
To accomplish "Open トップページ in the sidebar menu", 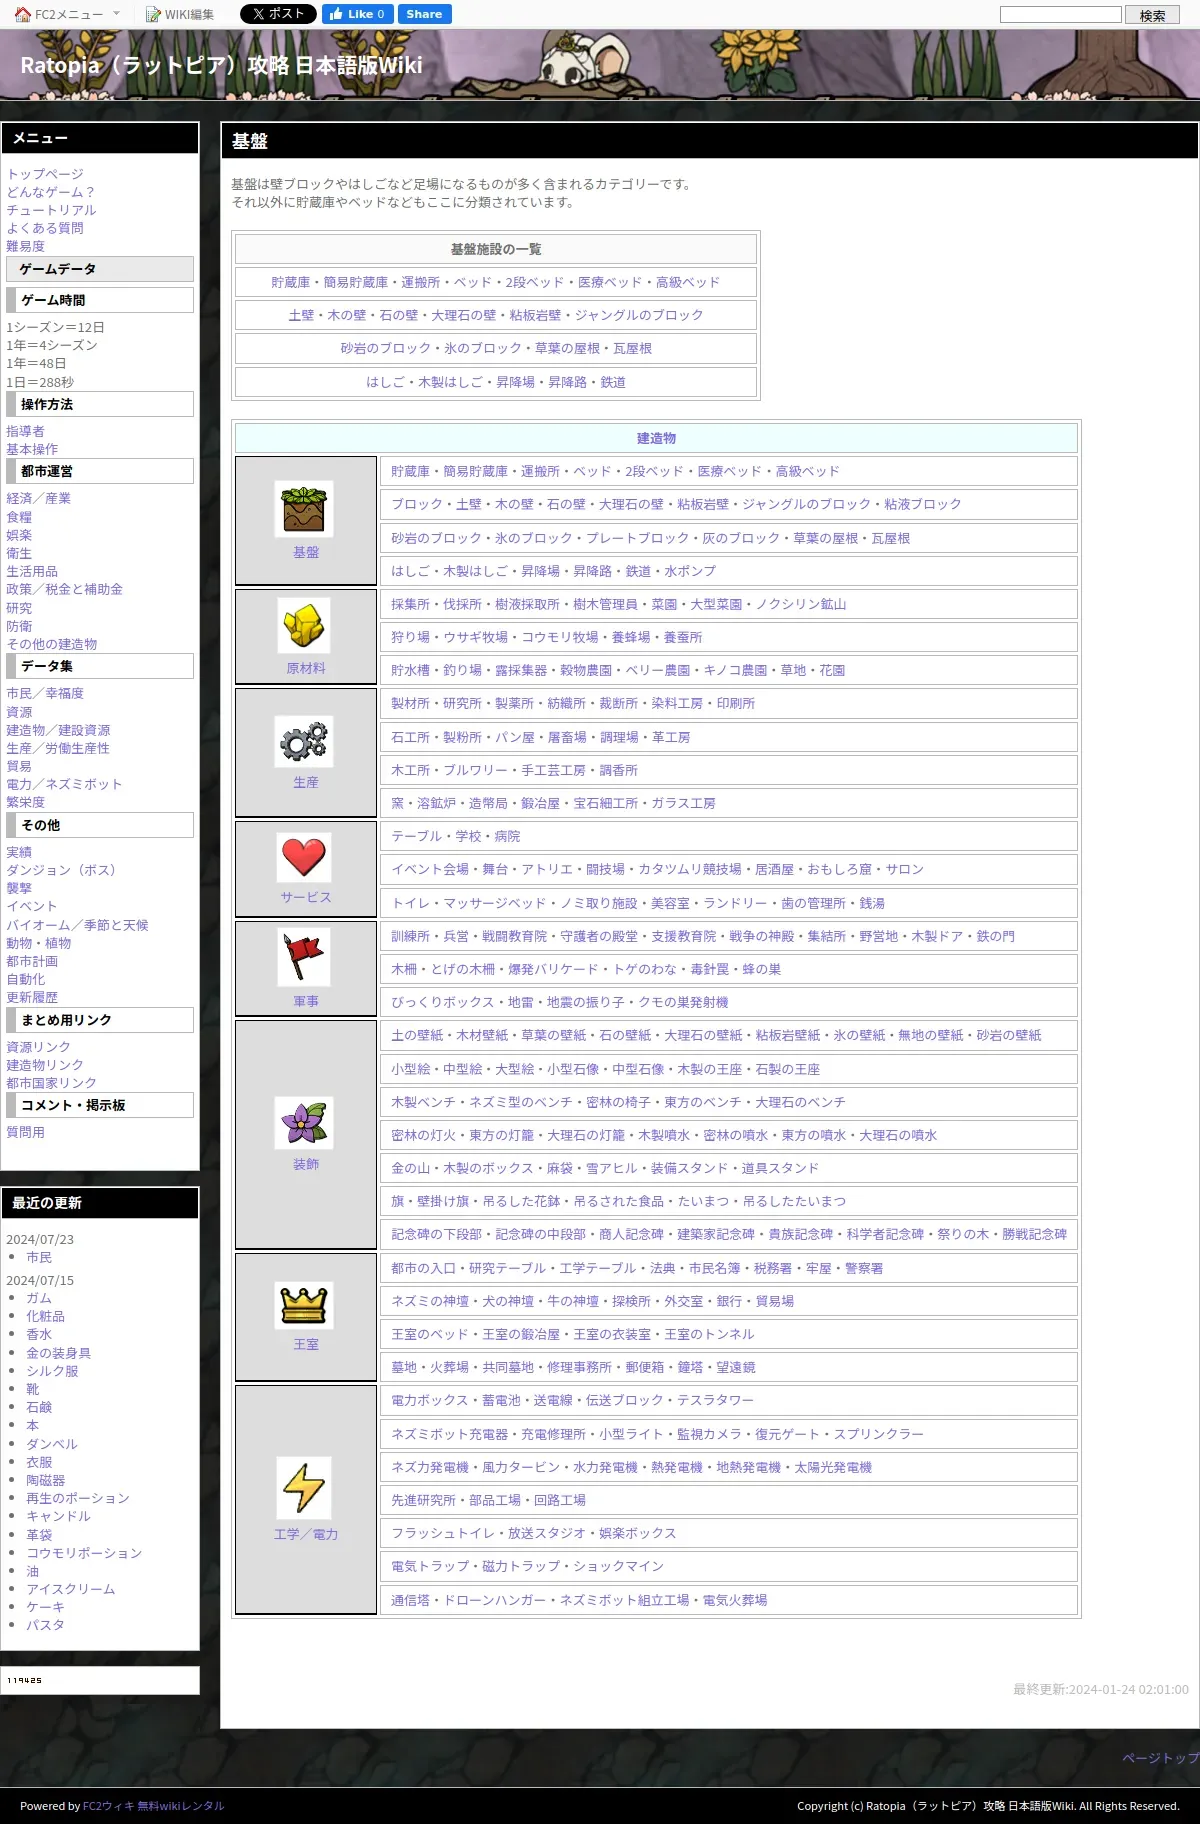I will (45, 174).
